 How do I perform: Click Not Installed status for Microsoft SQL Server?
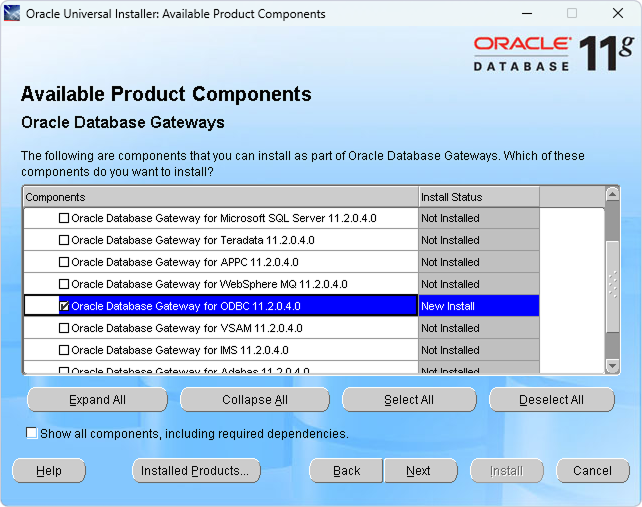pos(479,218)
